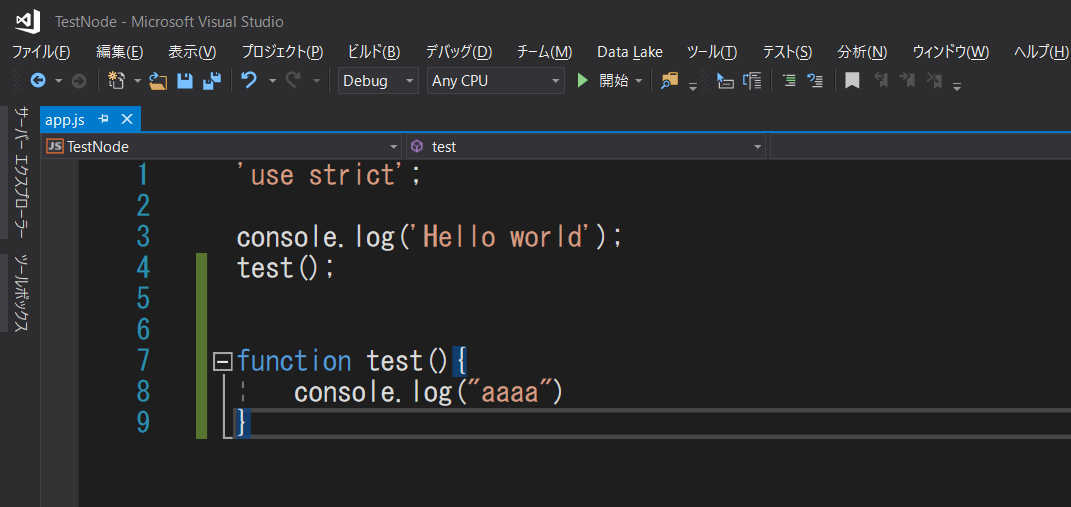The image size is (1071, 507).
Task: Click the Visual Studio logo icon in title bar
Action: [x=27, y=22]
